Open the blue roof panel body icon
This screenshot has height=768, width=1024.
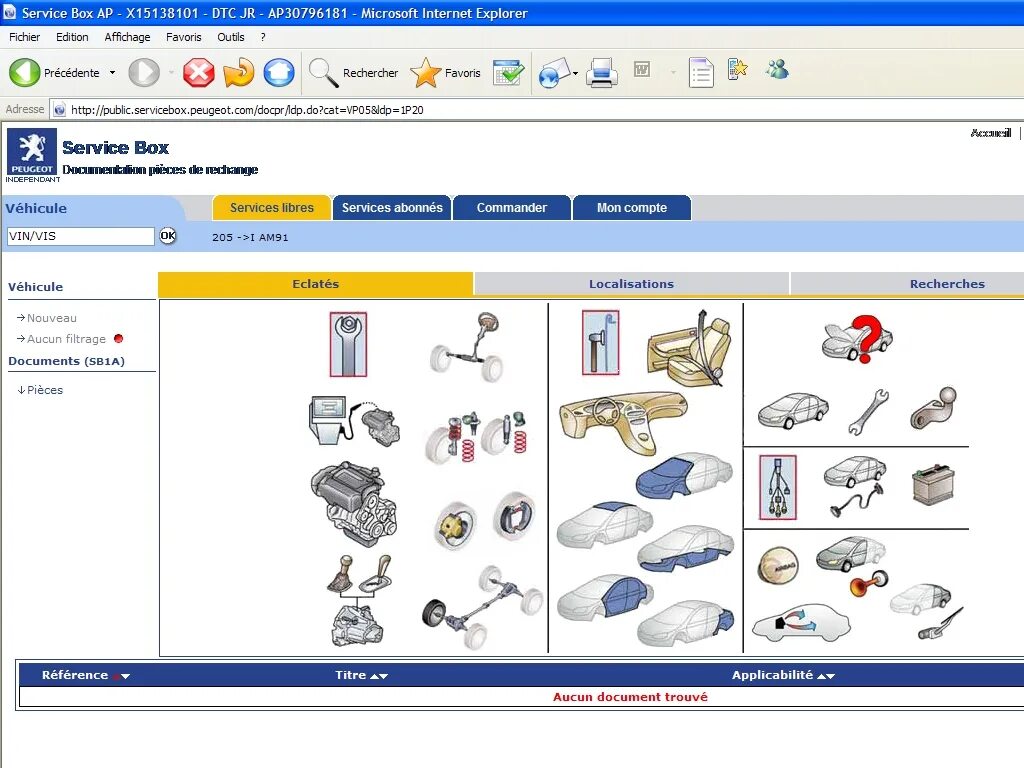[605, 525]
